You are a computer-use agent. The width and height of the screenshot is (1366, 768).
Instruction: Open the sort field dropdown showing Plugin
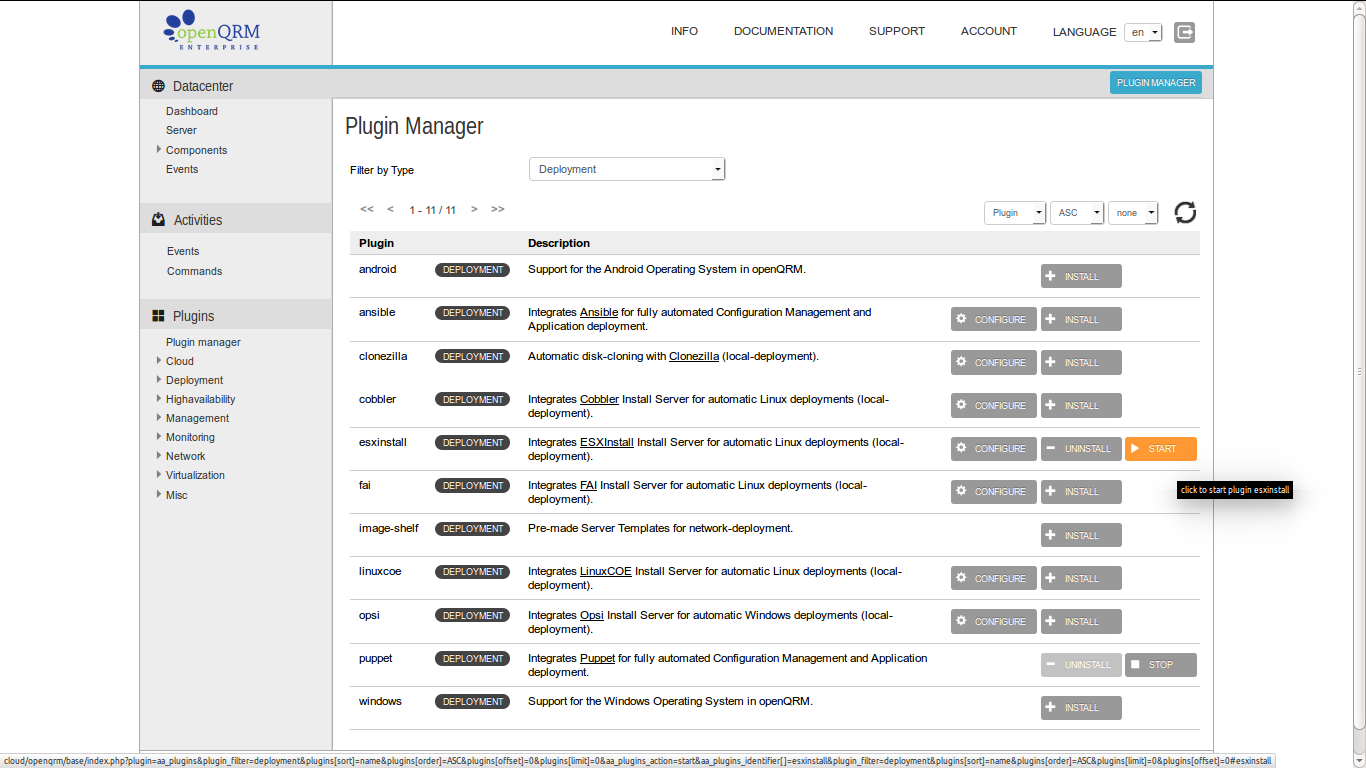click(x=1015, y=213)
